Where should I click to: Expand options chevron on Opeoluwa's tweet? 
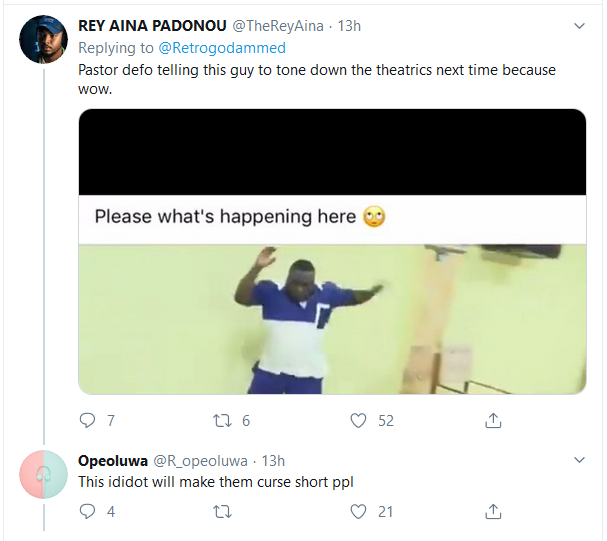pos(579,460)
